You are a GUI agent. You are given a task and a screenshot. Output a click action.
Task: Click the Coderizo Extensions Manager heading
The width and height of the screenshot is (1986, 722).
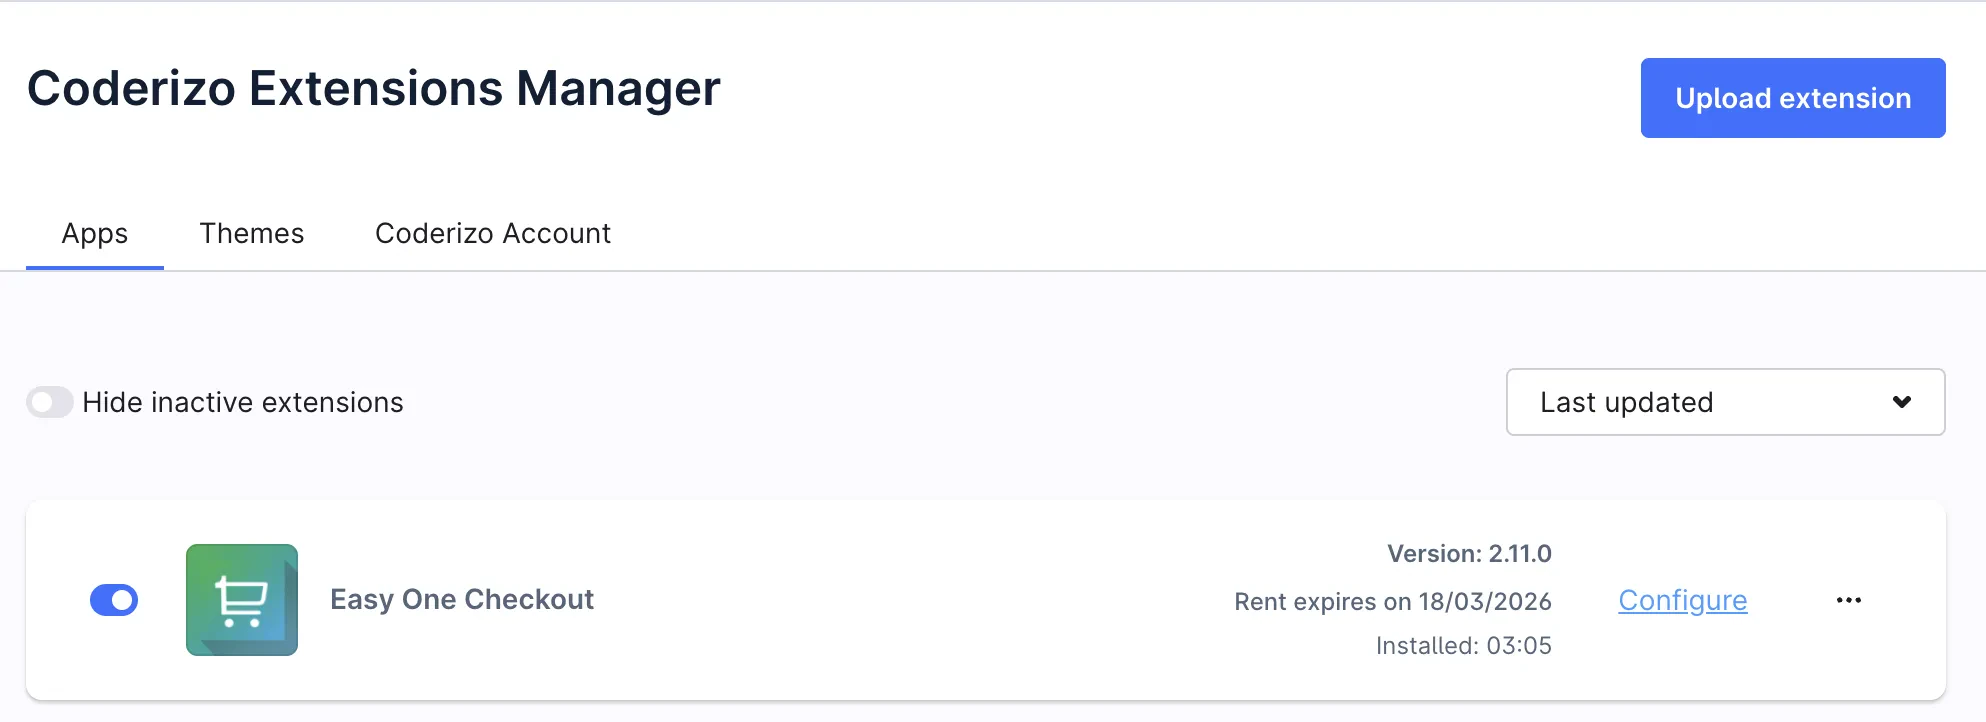[373, 88]
